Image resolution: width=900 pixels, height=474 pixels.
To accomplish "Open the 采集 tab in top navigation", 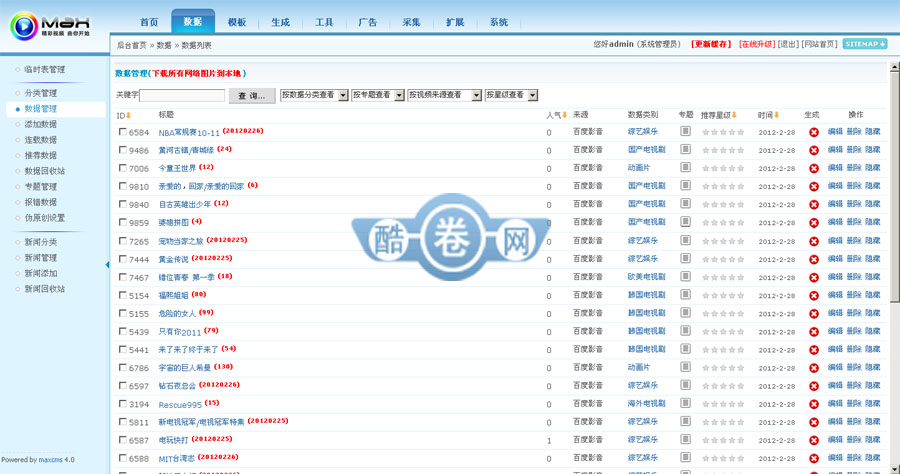I will pos(411,21).
